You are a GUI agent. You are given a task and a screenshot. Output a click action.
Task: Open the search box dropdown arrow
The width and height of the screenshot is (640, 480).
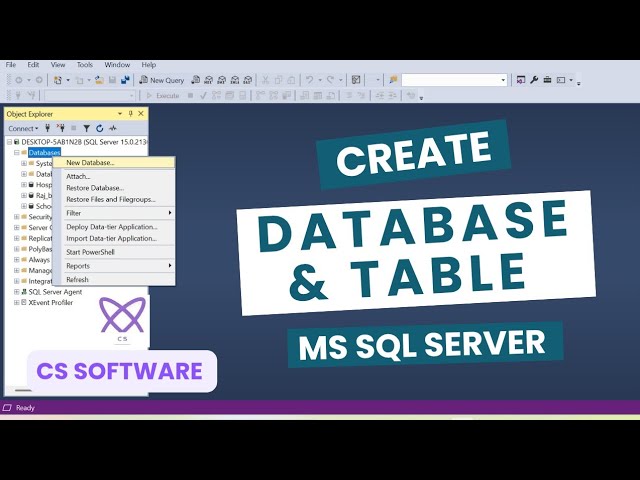tap(503, 80)
